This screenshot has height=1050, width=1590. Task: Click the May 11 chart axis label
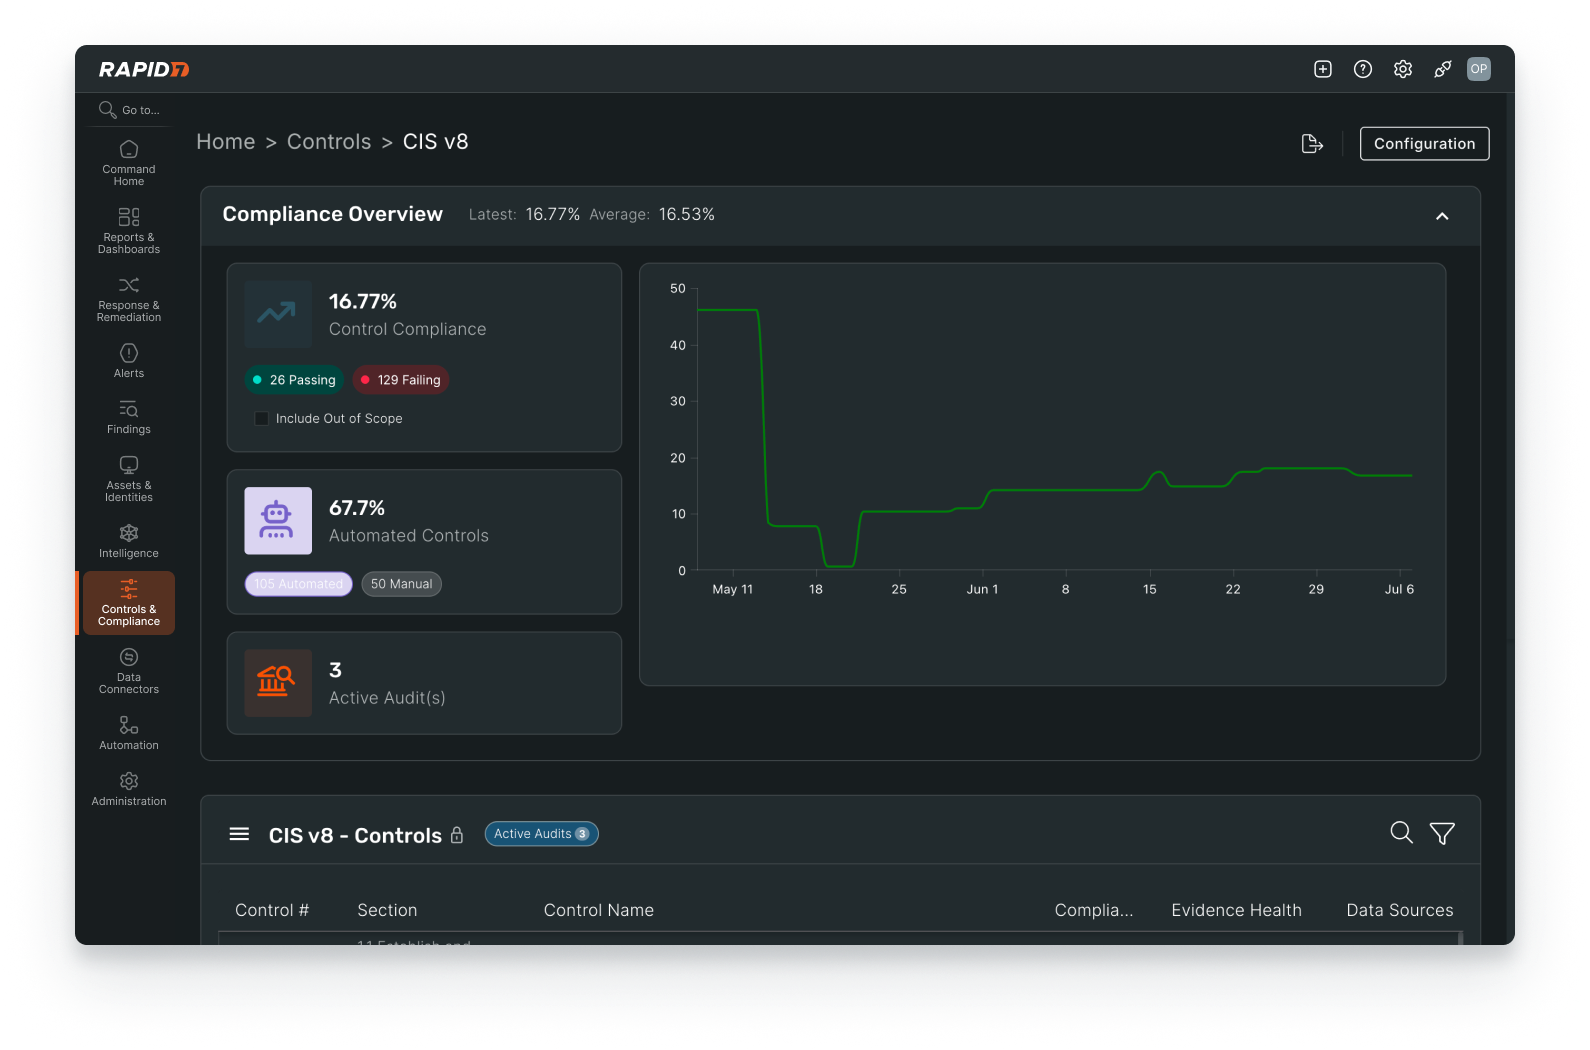[733, 590]
